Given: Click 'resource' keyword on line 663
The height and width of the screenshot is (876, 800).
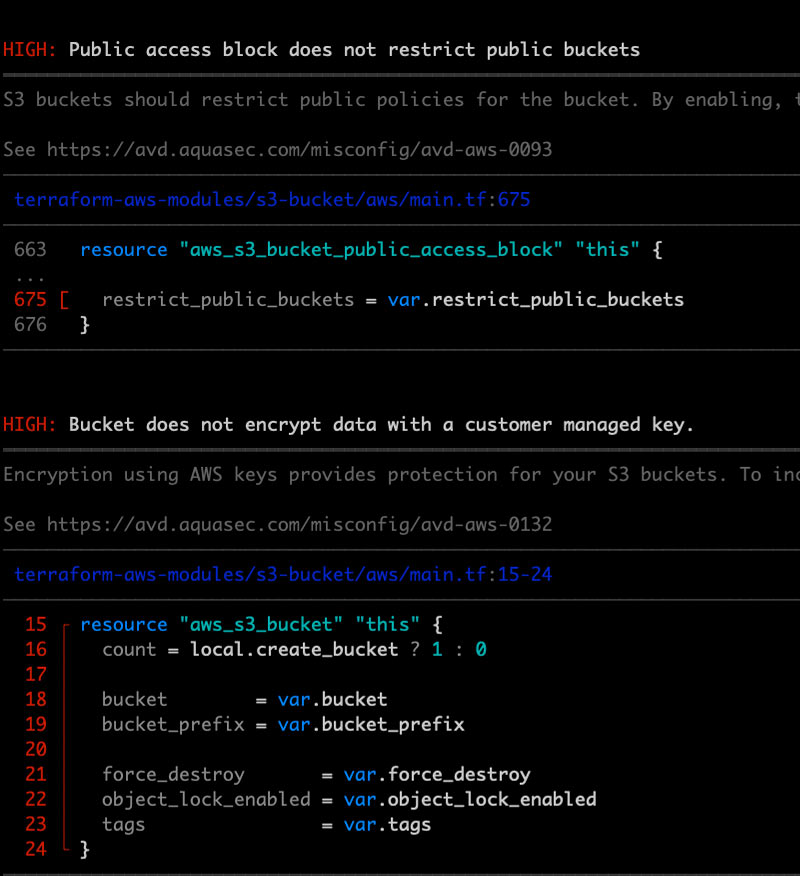Looking at the screenshot, I should click(x=124, y=250).
